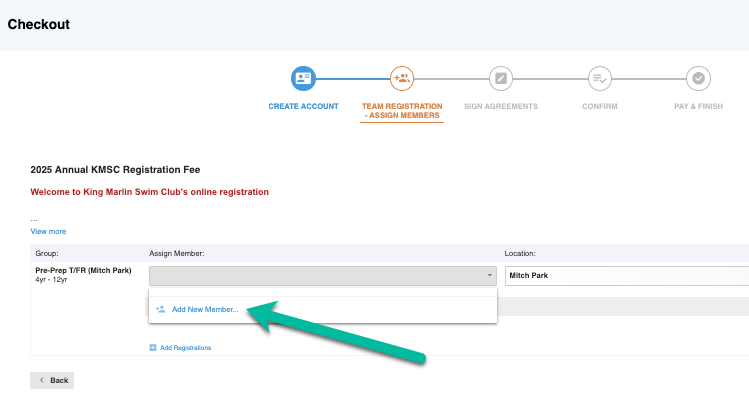Click the Add Registrations link
The height and width of the screenshot is (402, 749).
(x=185, y=348)
